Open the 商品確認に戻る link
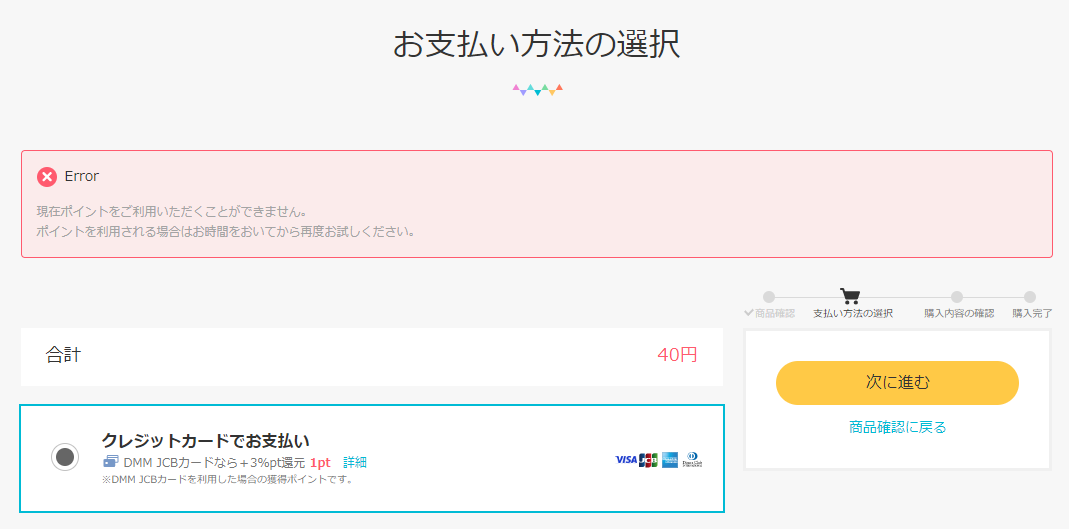Viewport: 1069px width, 529px height. (x=897, y=427)
